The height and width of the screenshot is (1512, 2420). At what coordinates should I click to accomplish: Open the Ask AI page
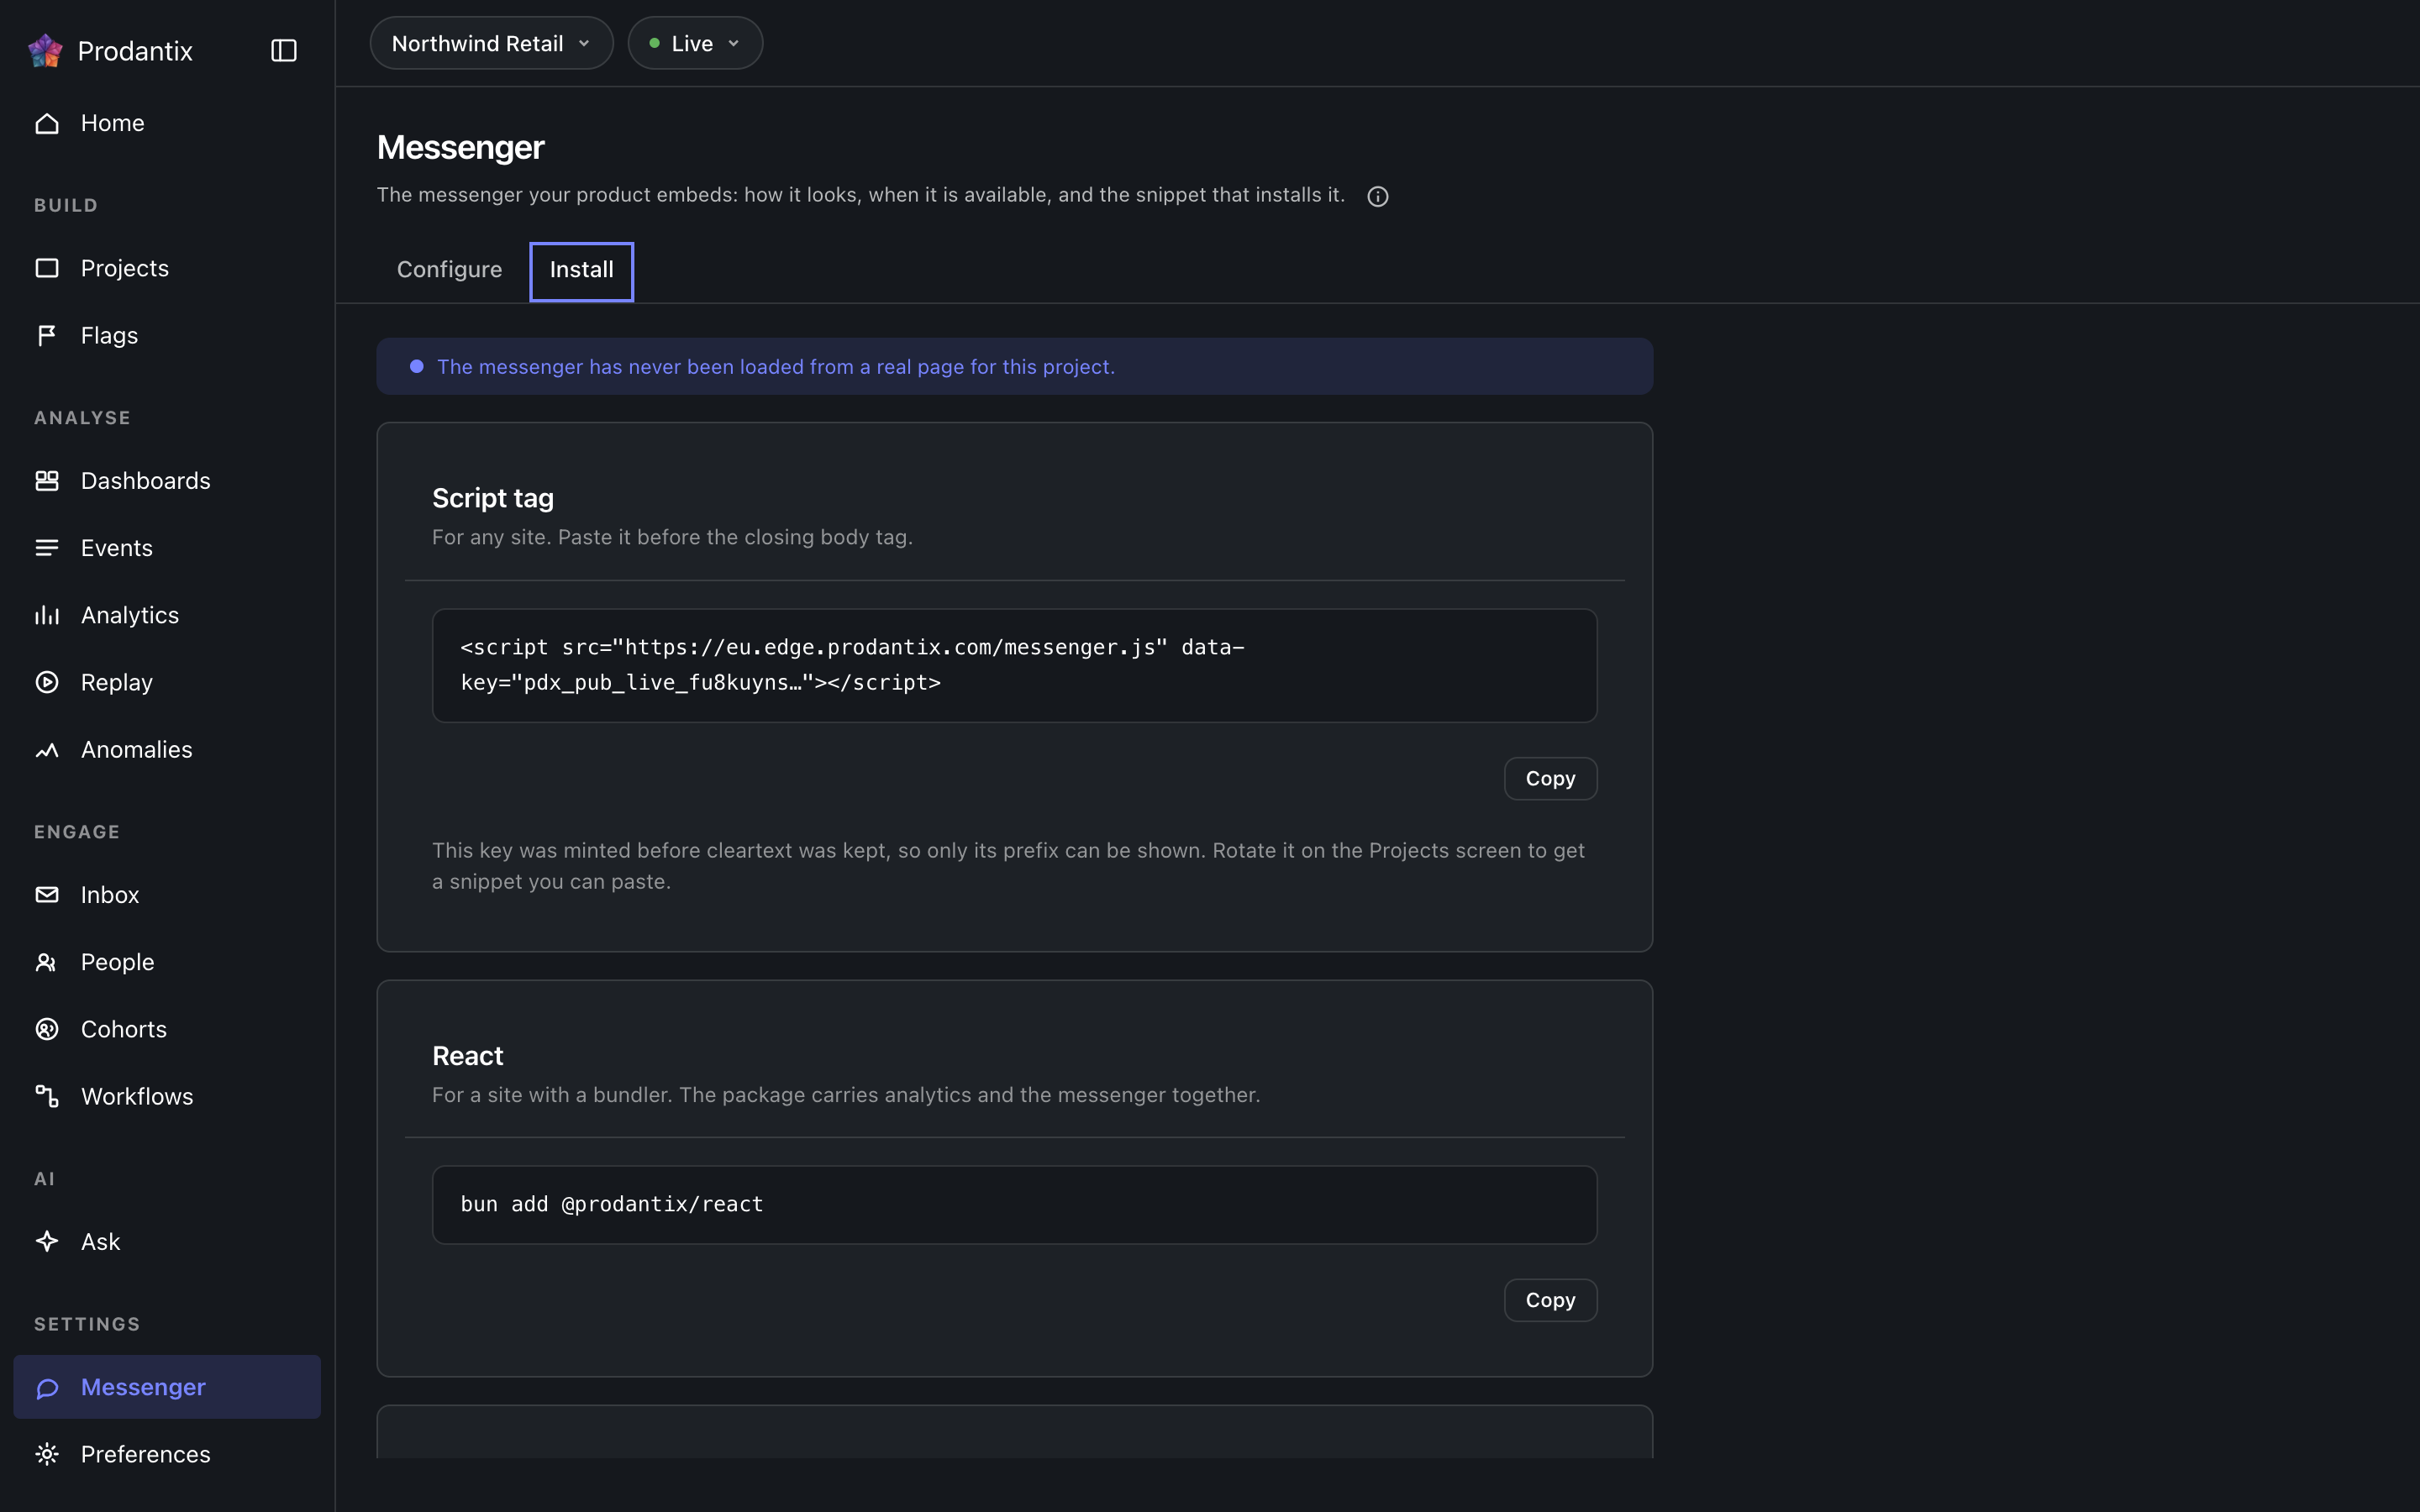tap(167, 1241)
